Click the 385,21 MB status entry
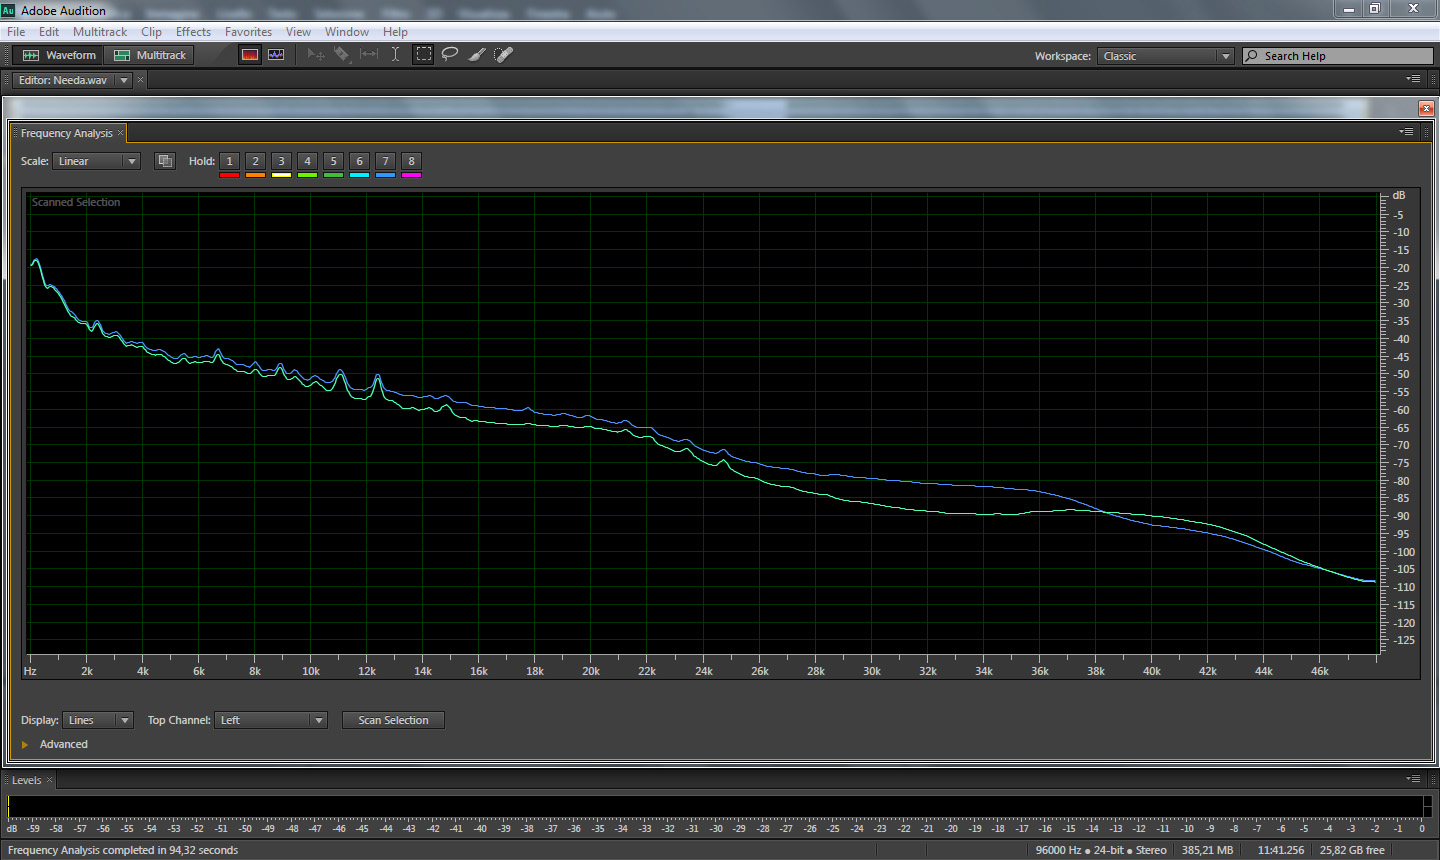This screenshot has width=1440, height=860. click(x=1207, y=850)
